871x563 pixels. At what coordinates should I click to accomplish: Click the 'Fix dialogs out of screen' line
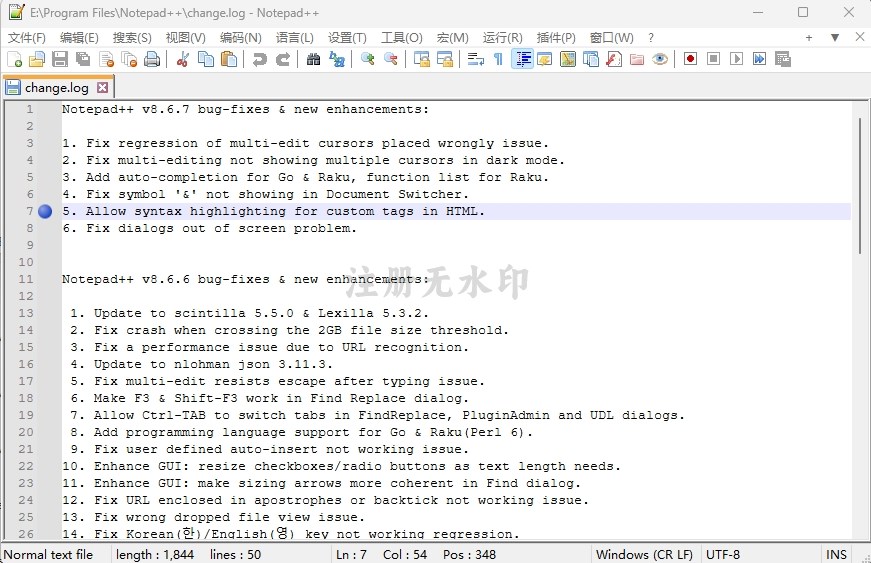209,228
